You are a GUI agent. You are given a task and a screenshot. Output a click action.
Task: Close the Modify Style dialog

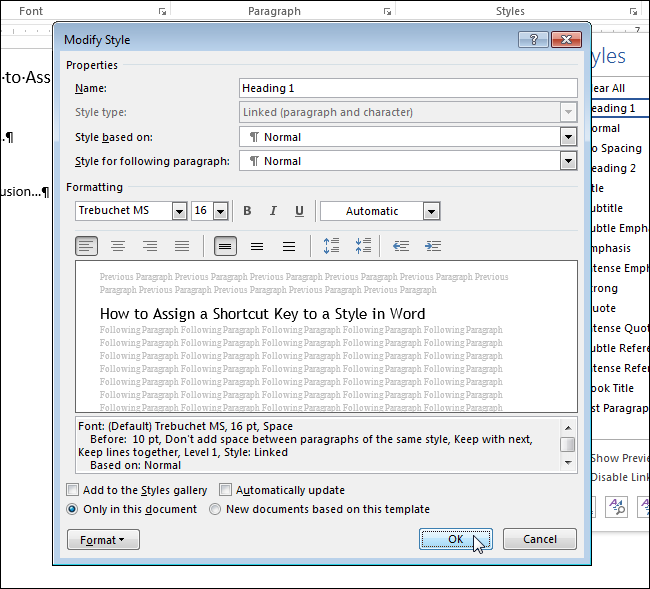click(x=566, y=40)
